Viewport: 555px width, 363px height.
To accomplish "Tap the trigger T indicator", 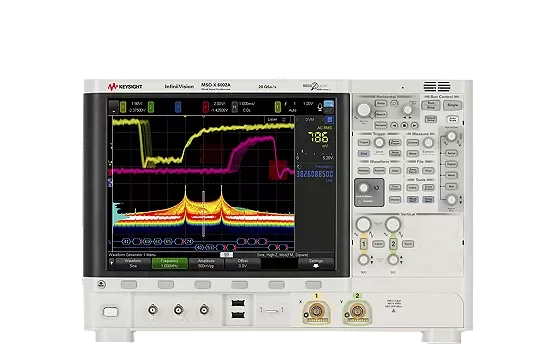I will coord(278,107).
